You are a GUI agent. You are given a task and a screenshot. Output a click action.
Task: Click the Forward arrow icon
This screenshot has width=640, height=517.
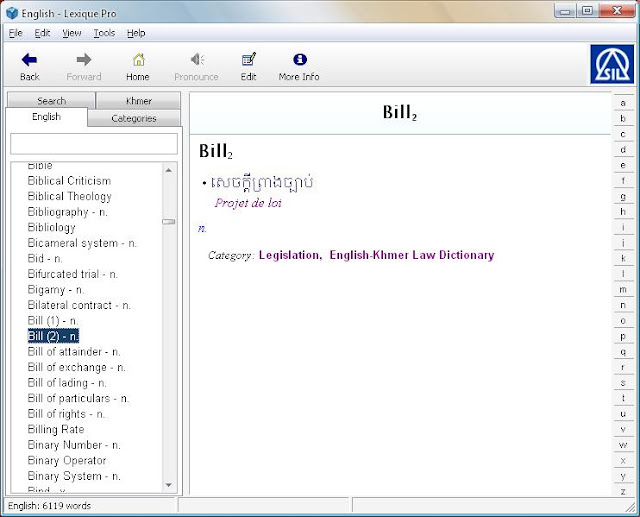point(84,60)
